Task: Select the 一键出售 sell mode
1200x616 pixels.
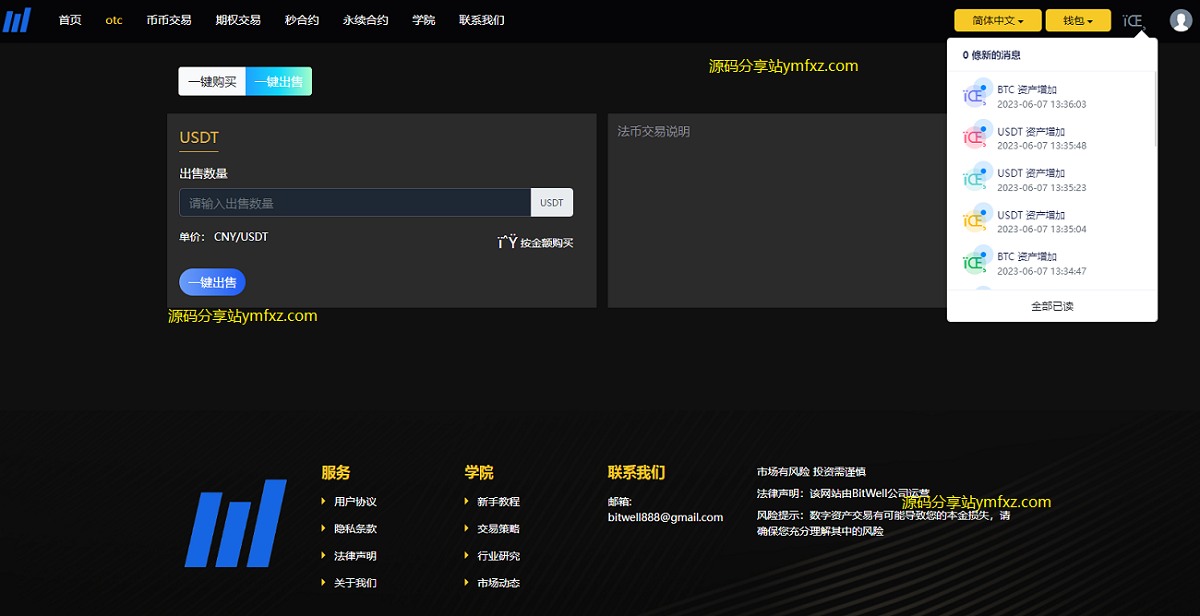Action: pos(278,82)
